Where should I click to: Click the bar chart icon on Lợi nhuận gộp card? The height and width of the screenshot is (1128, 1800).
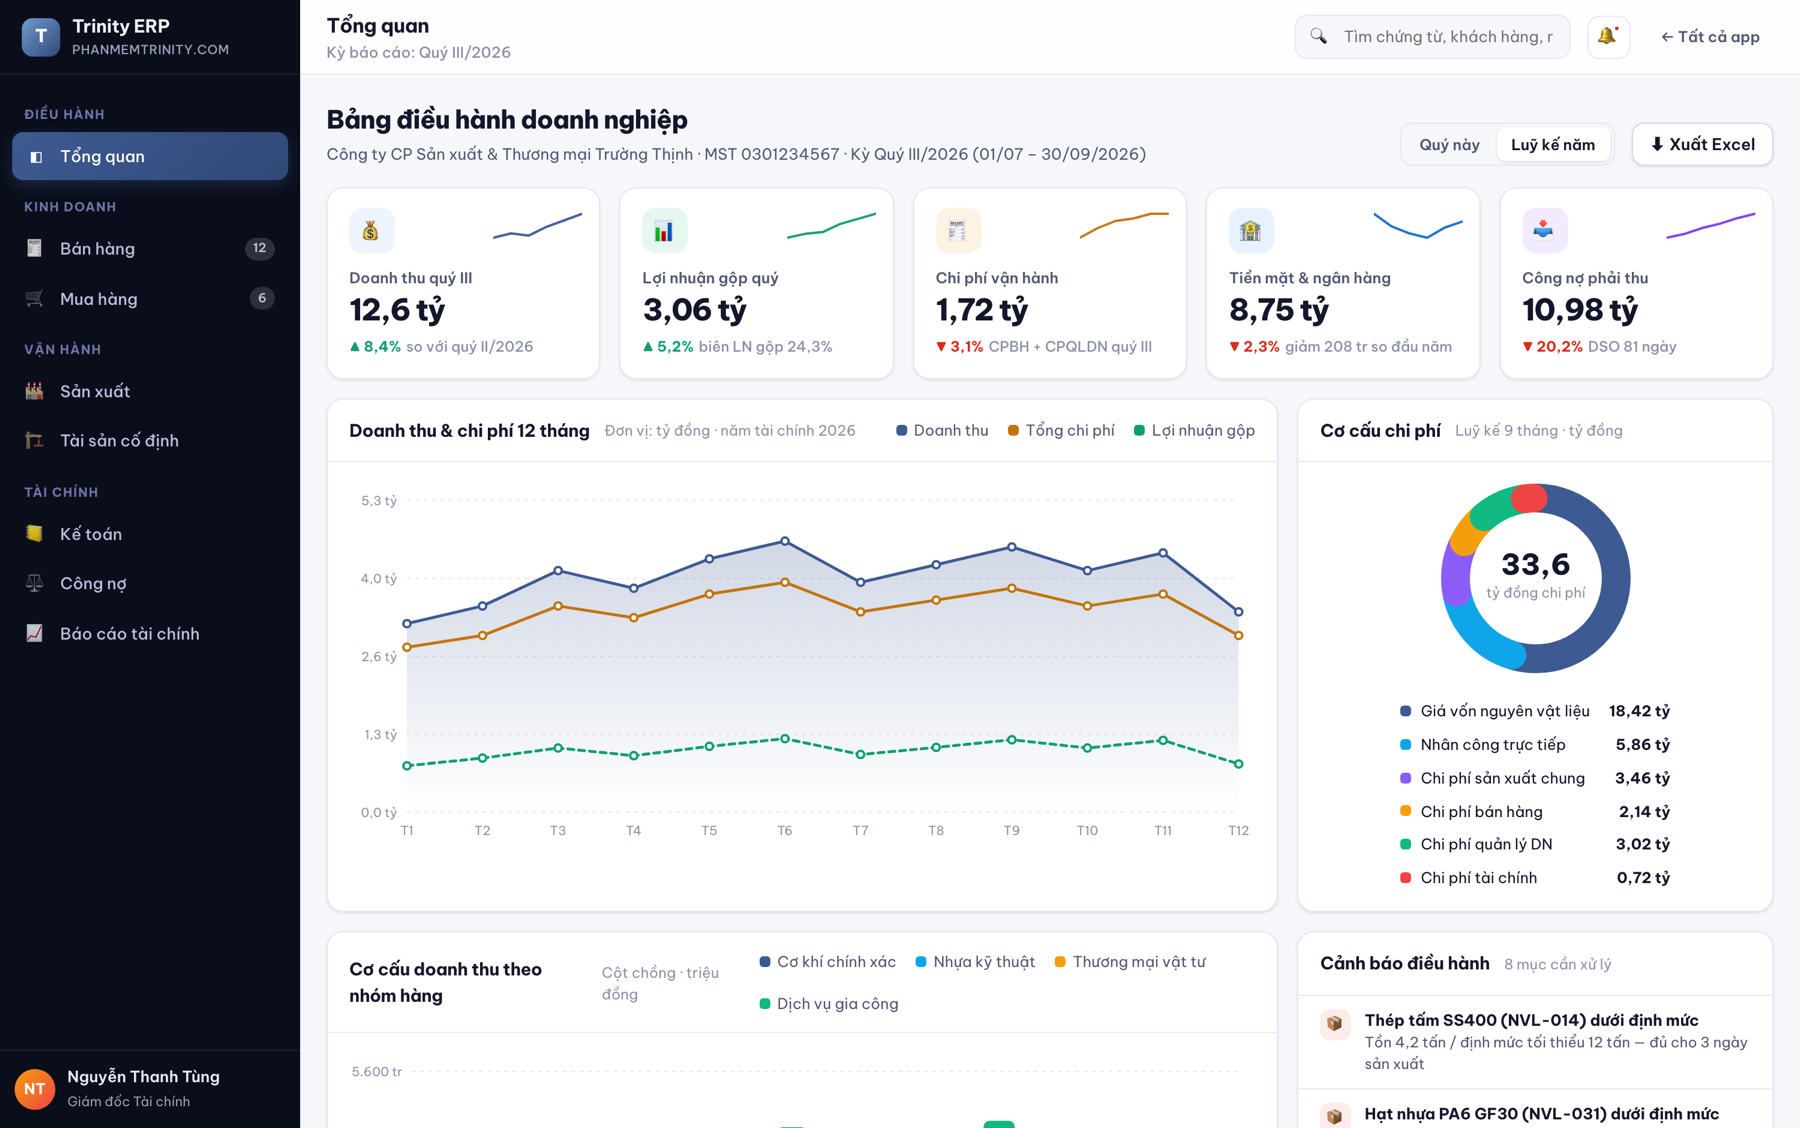664,231
